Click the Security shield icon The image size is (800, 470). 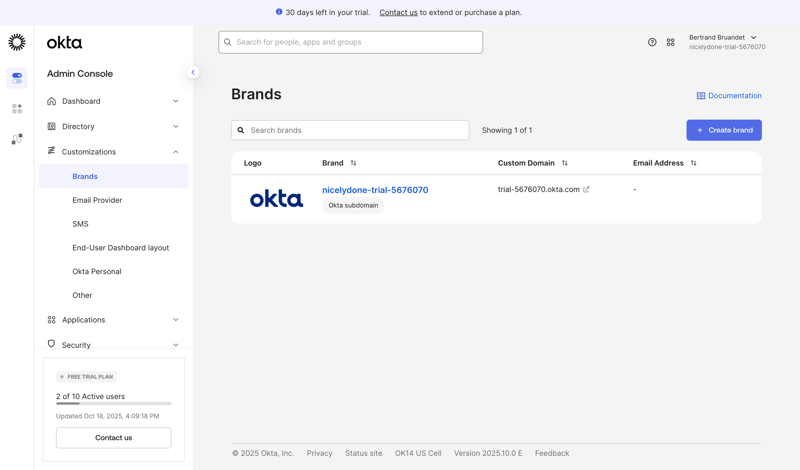tap(51, 344)
